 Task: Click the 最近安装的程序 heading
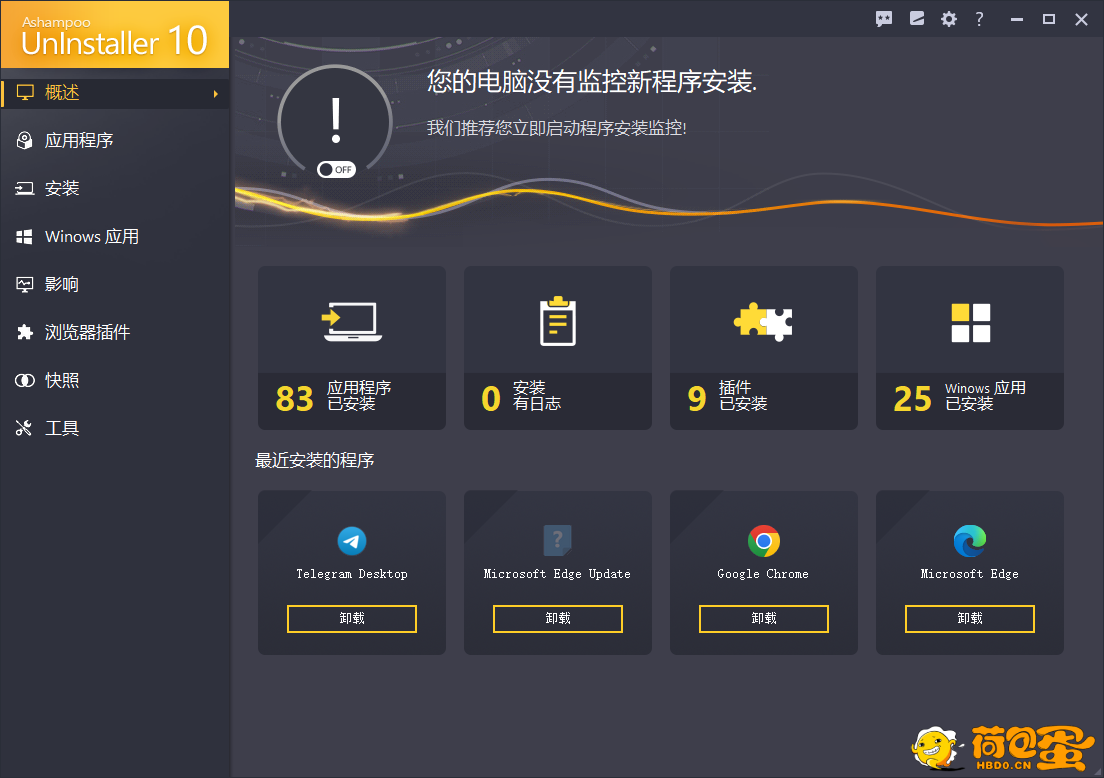click(314, 460)
